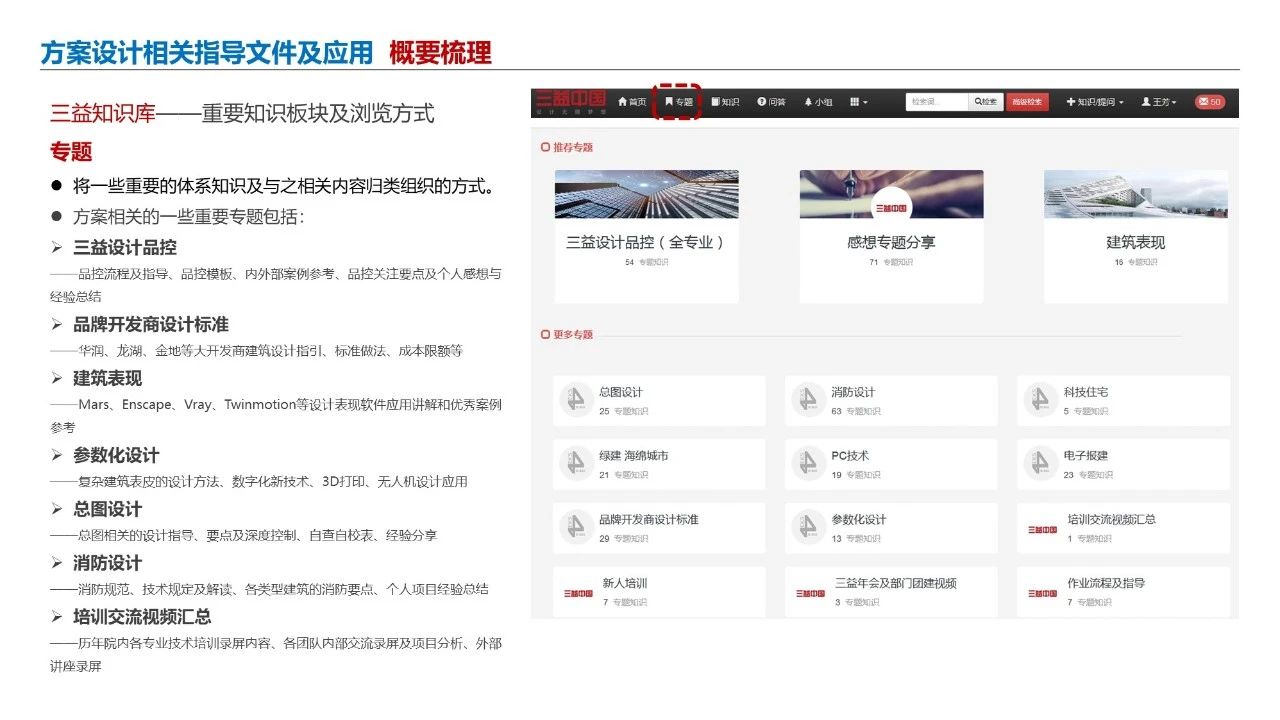Click the 科技住宅 topic icon

[x=1040, y=400]
